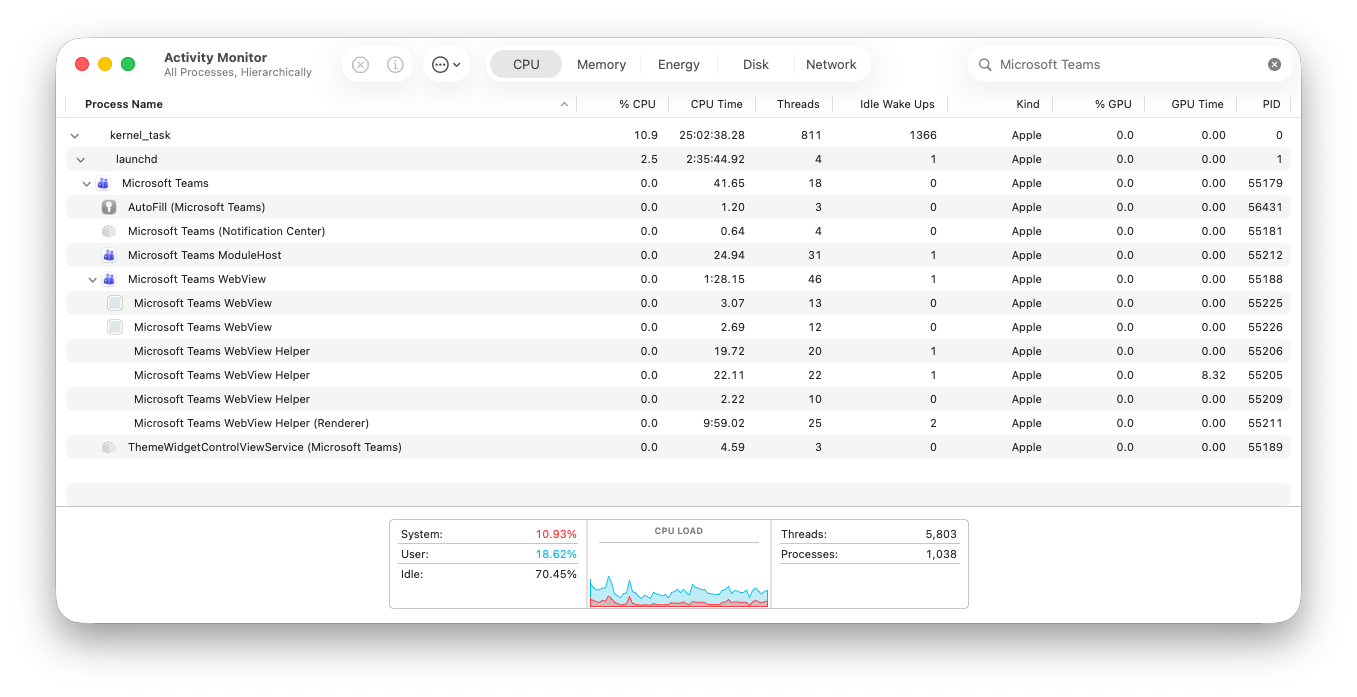Collapse the kernel_task disclosure chevron

(75, 135)
